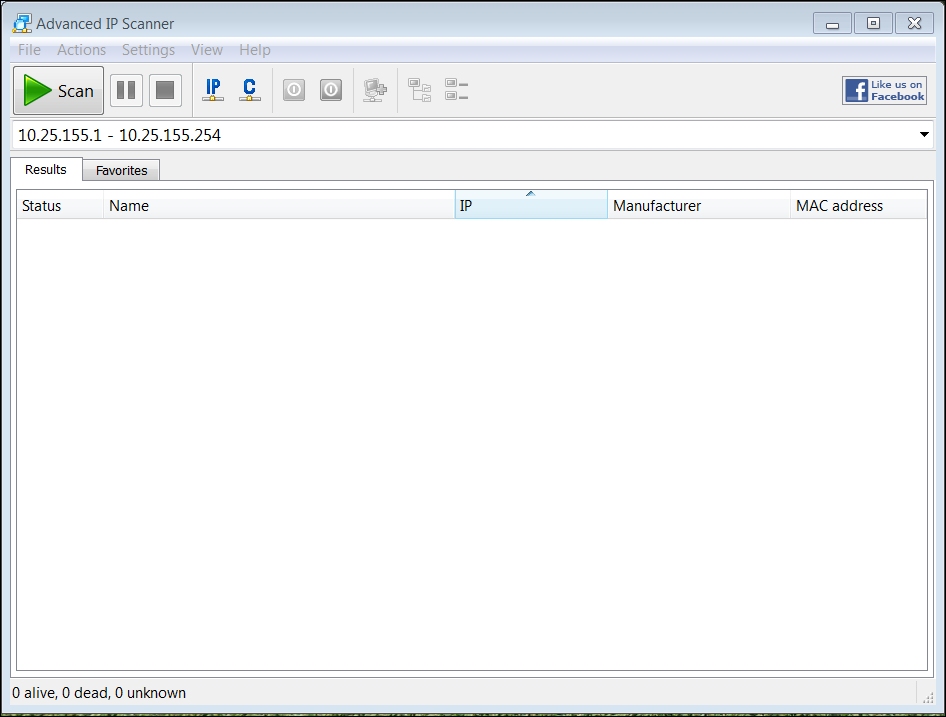Click the C-class subnet range icon
This screenshot has height=717, width=946.
[x=249, y=89]
